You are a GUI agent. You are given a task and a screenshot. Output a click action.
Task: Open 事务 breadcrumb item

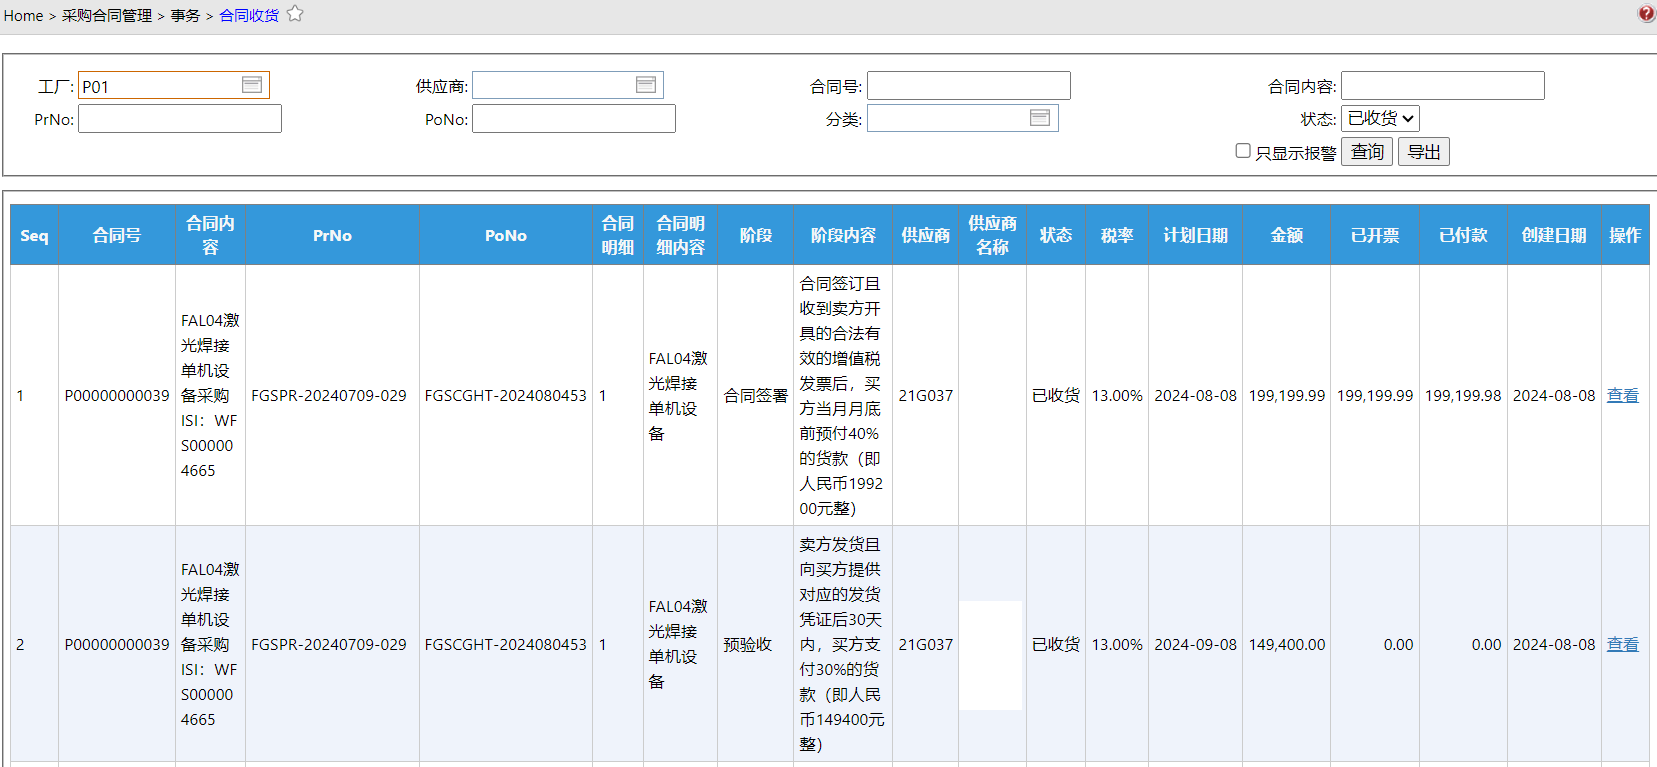coord(185,16)
